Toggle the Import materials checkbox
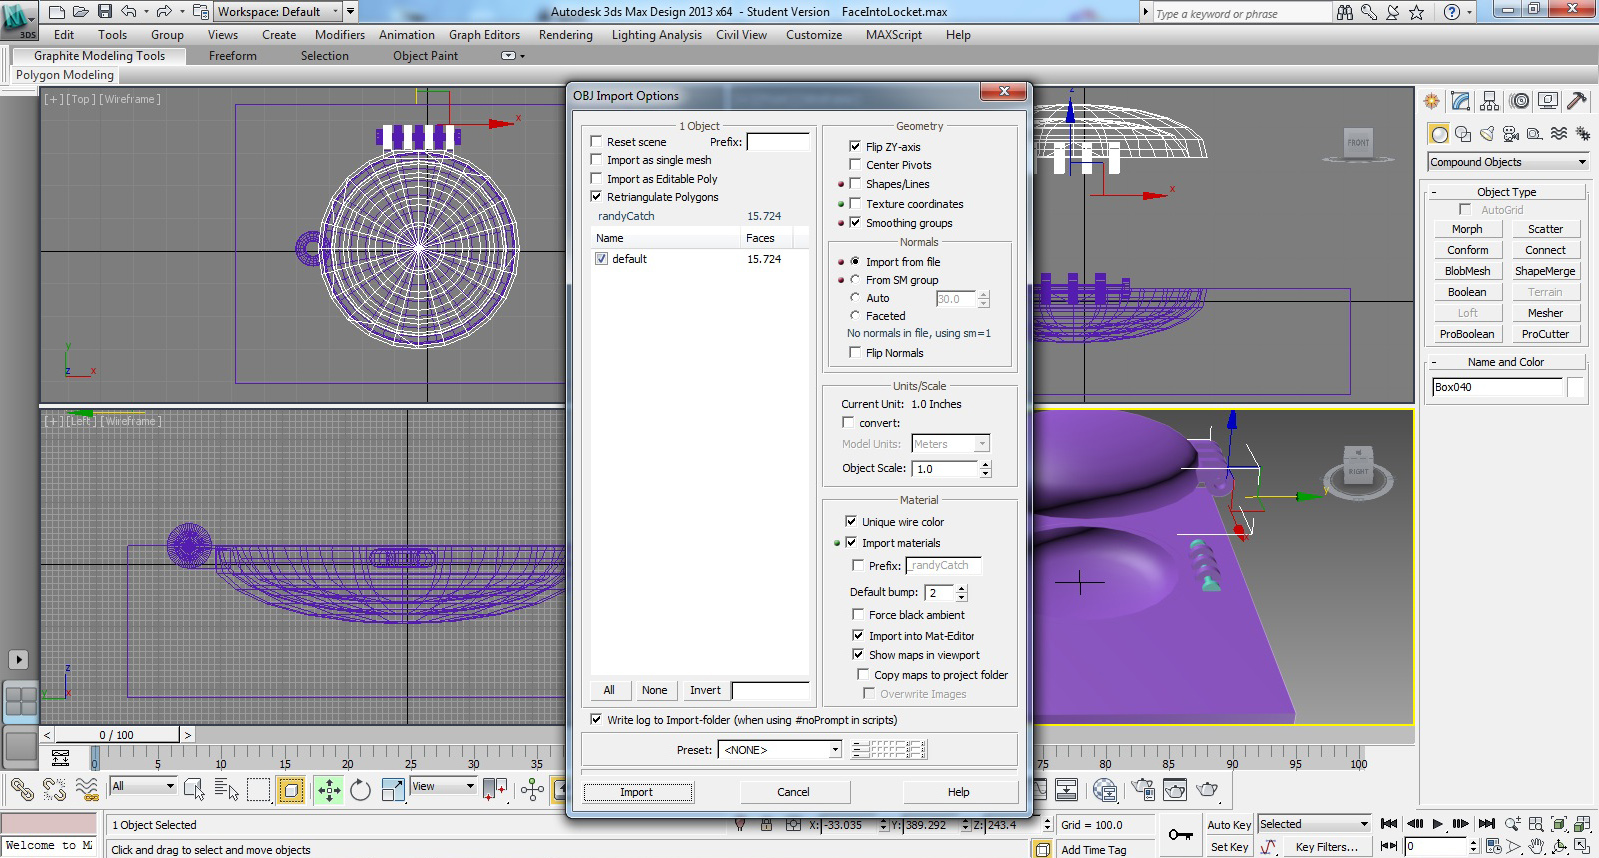The width and height of the screenshot is (1599, 858). [x=851, y=543]
